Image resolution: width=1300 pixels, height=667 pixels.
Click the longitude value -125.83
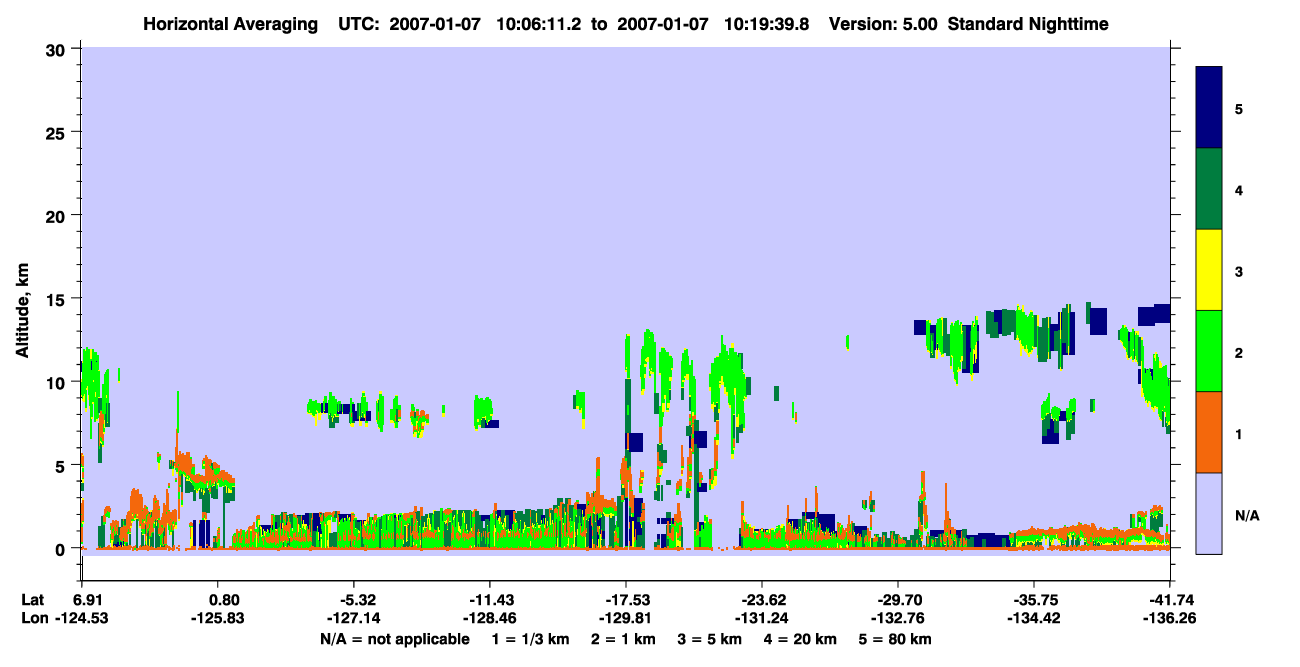click(218, 619)
